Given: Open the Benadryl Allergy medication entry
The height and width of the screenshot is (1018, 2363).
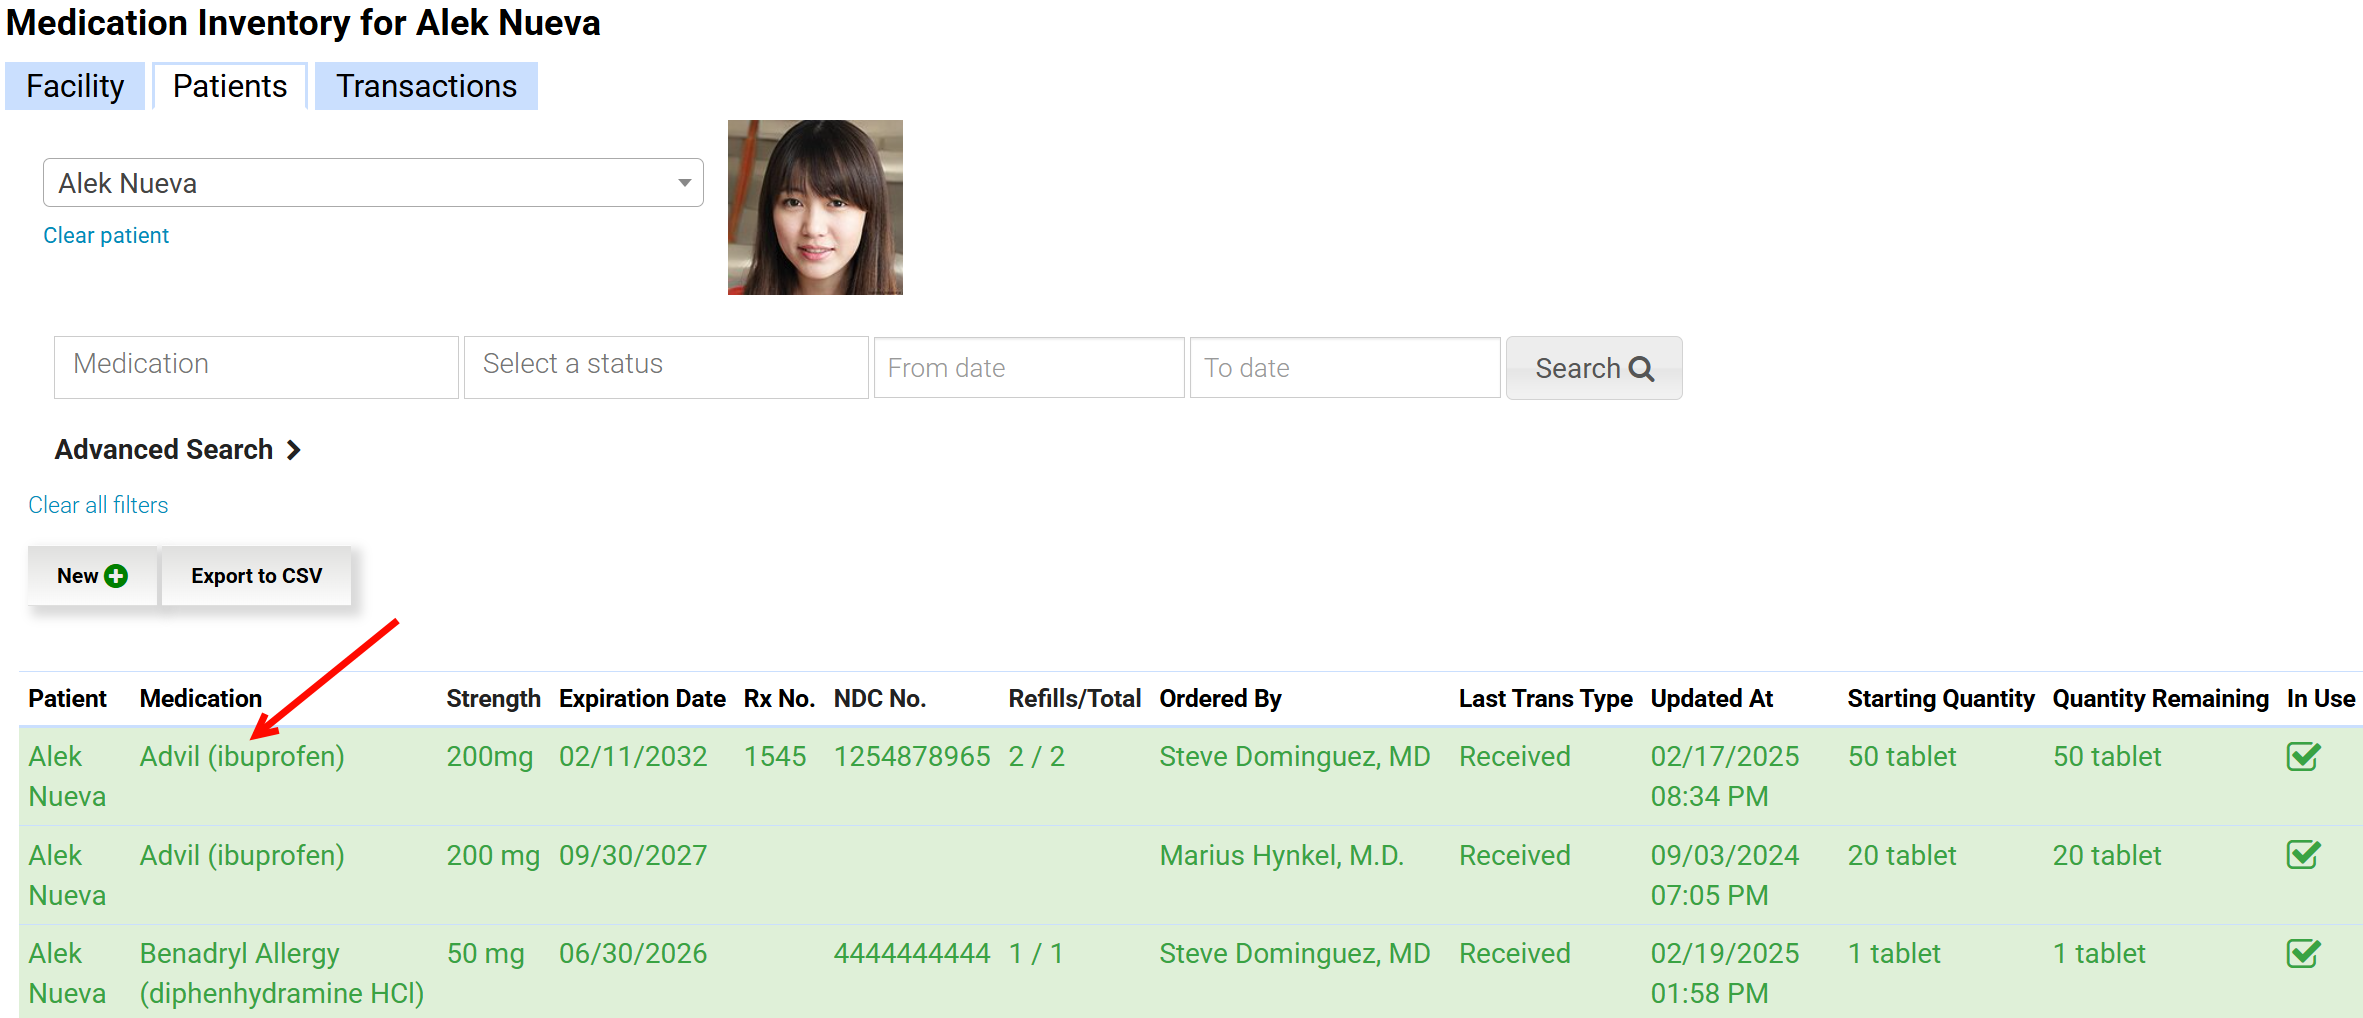Looking at the screenshot, I should [240, 954].
